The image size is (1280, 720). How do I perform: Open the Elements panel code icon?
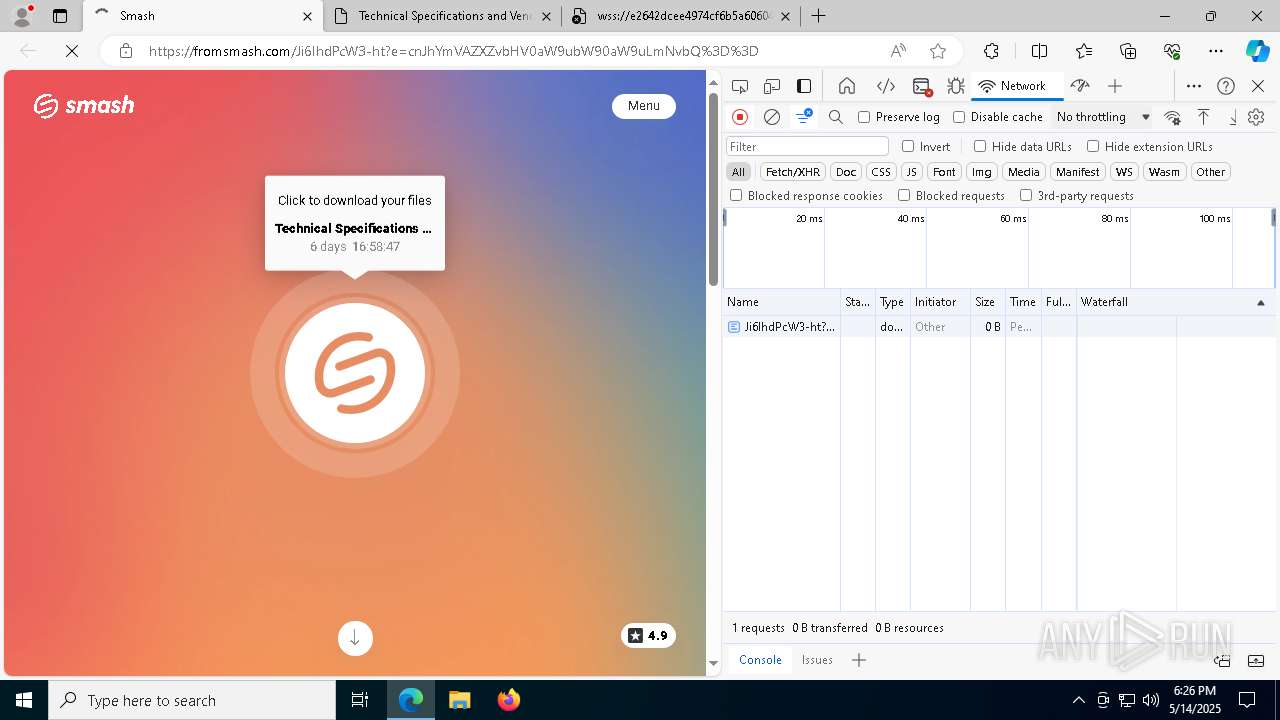(x=885, y=86)
